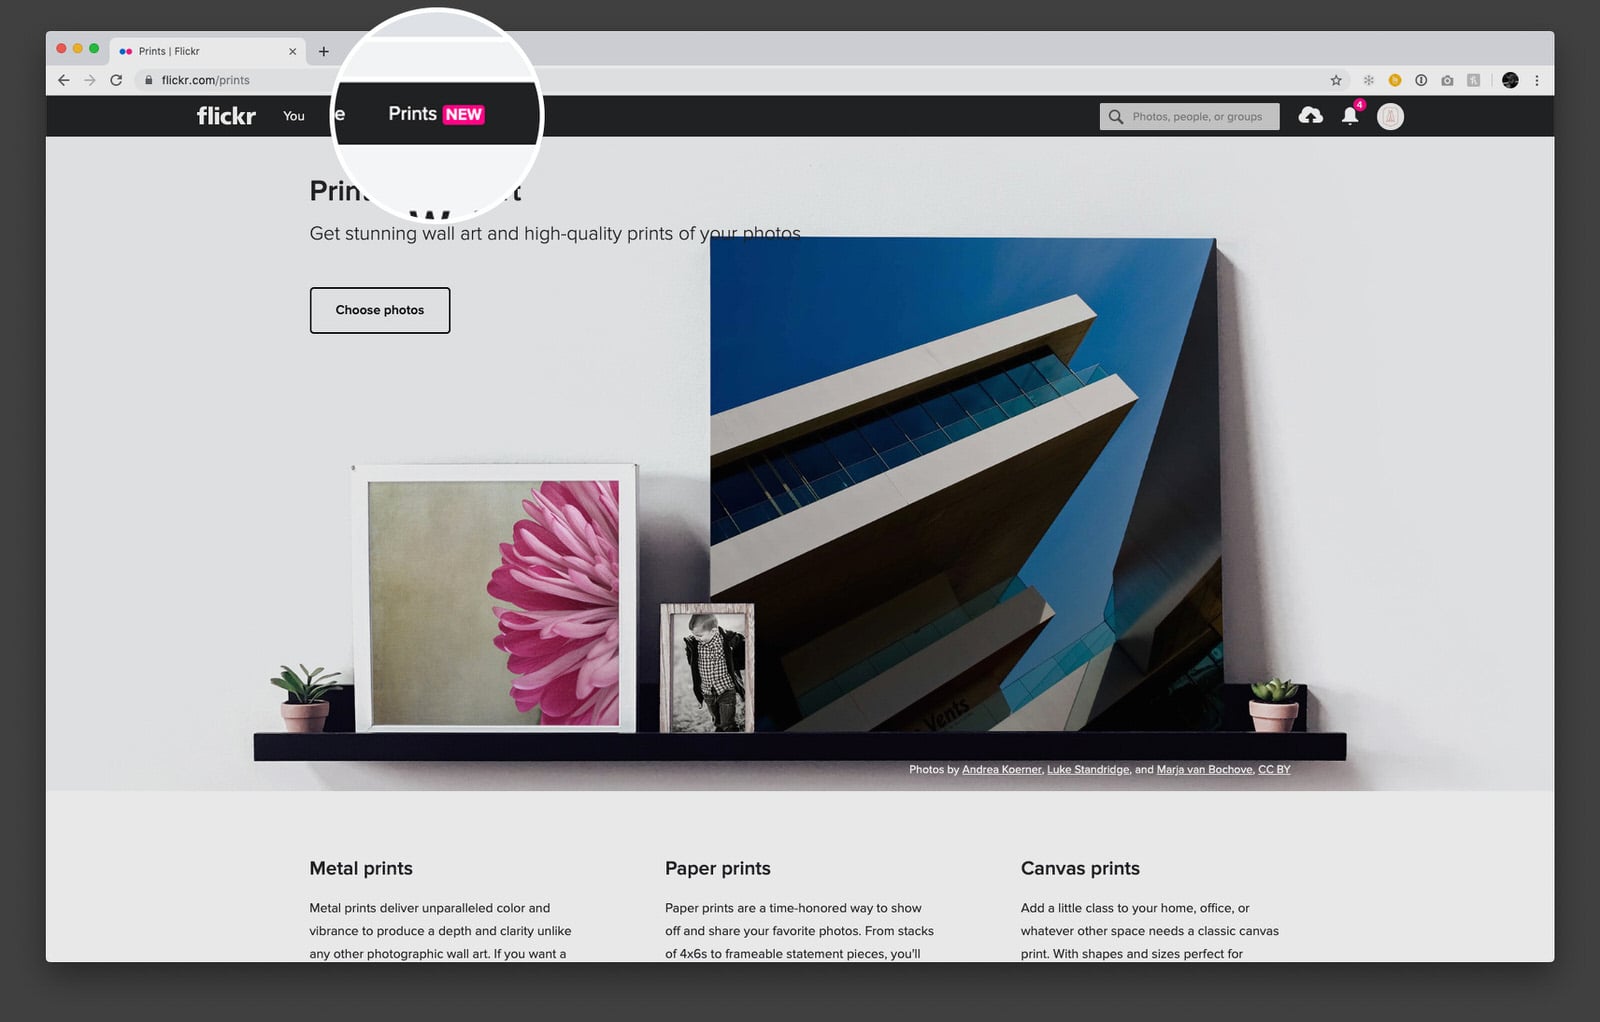Viewport: 1600px width, 1022px height.
Task: Bookmark this page with the star icon
Action: tap(1335, 79)
